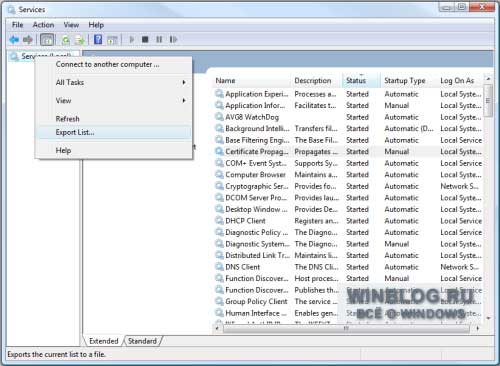Click gear icon of Application Experience service
This screenshot has height=366, width=500.
click(219, 94)
